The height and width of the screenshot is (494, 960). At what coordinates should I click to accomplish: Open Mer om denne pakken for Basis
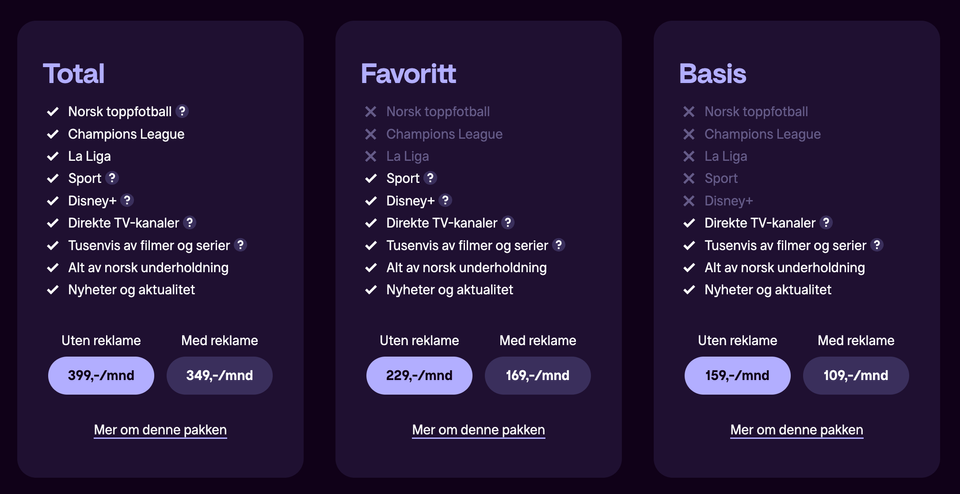(797, 430)
